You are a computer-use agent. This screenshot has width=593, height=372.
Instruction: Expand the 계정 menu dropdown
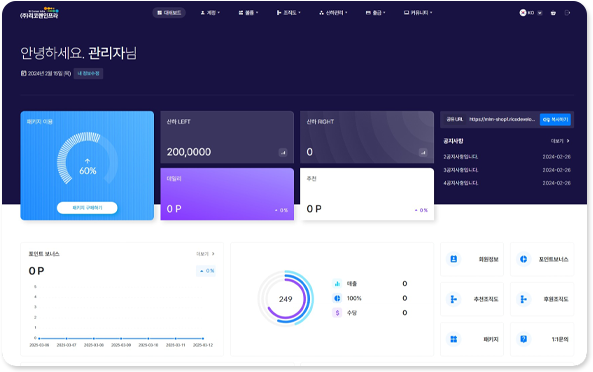point(210,13)
